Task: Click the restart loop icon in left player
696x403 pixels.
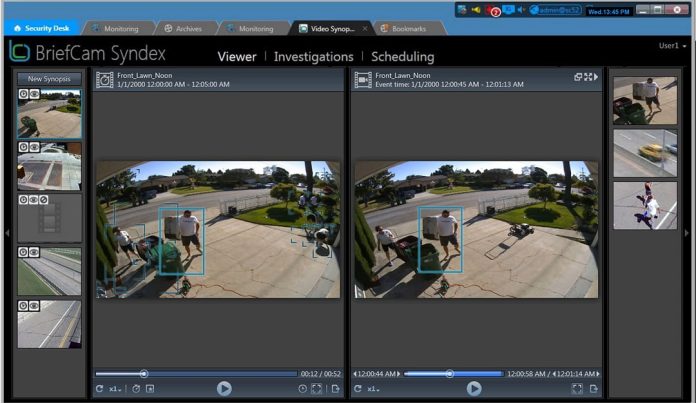Action: 99,388
